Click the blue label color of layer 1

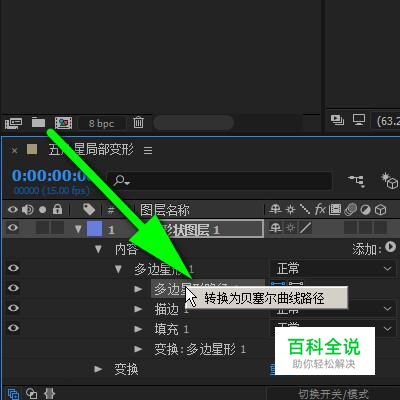(94, 229)
